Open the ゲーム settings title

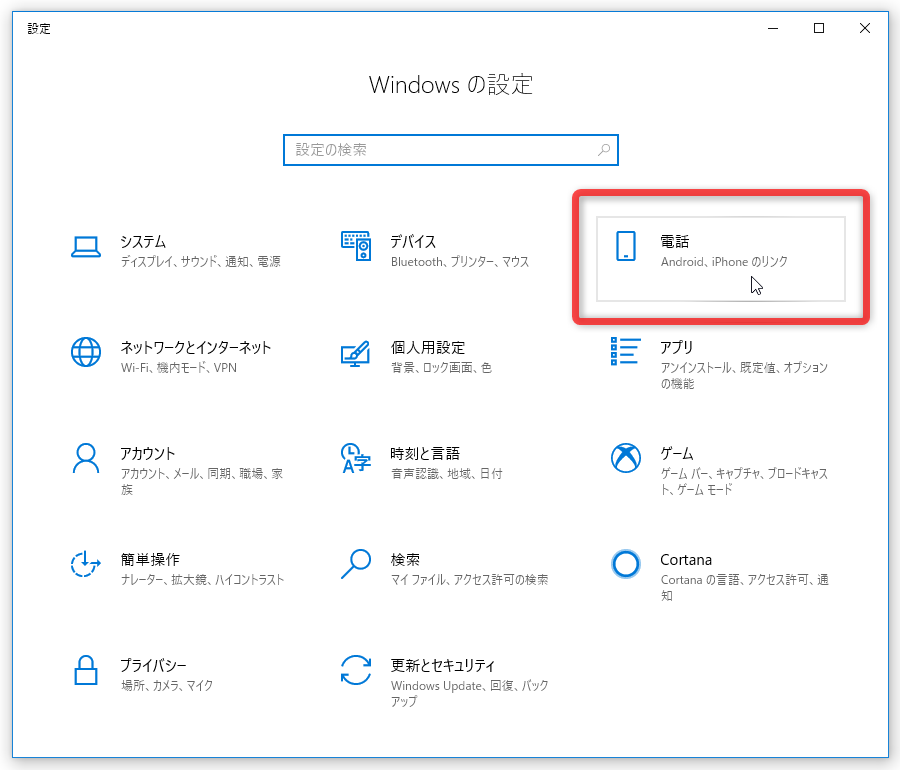coord(677,454)
